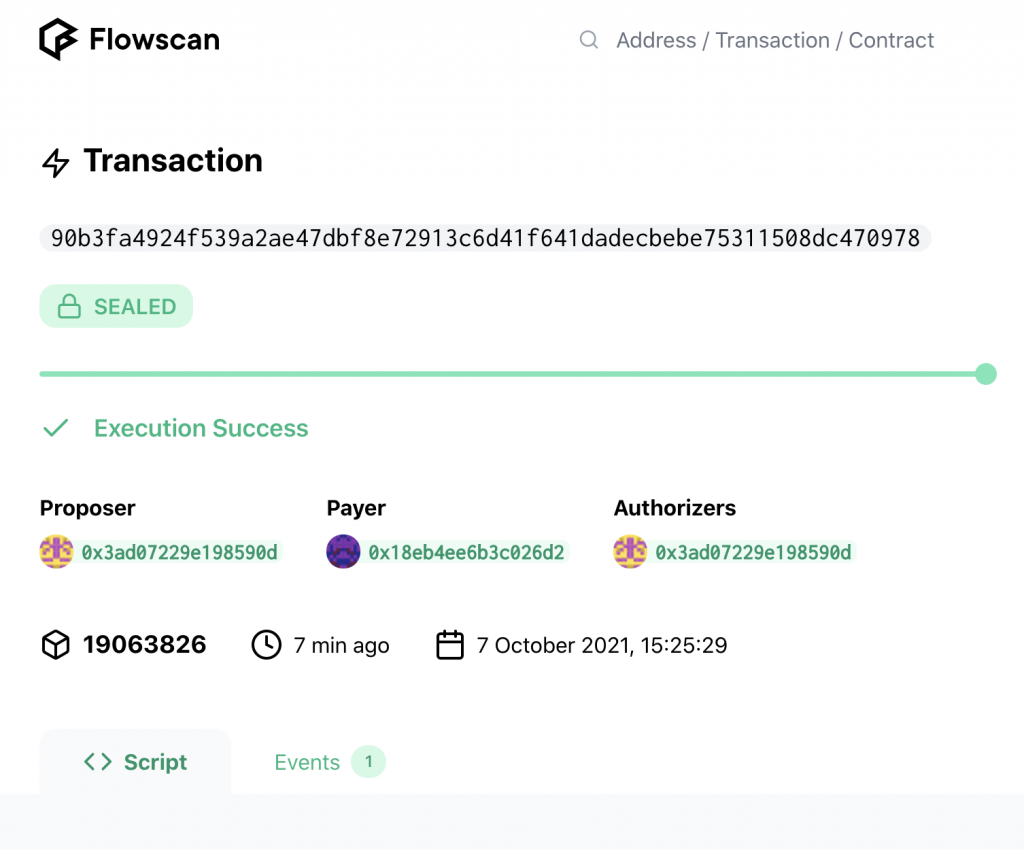Select the transaction hash text

click(485, 238)
